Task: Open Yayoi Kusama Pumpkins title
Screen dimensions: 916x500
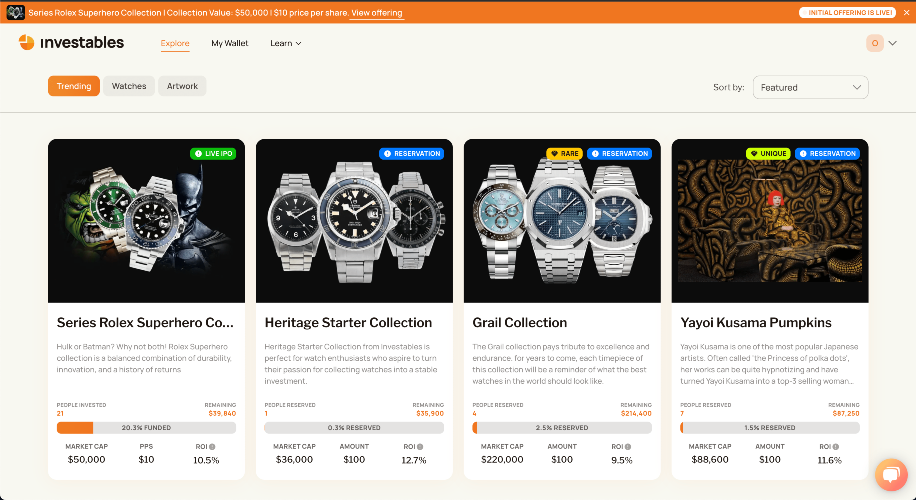Action: point(756,322)
